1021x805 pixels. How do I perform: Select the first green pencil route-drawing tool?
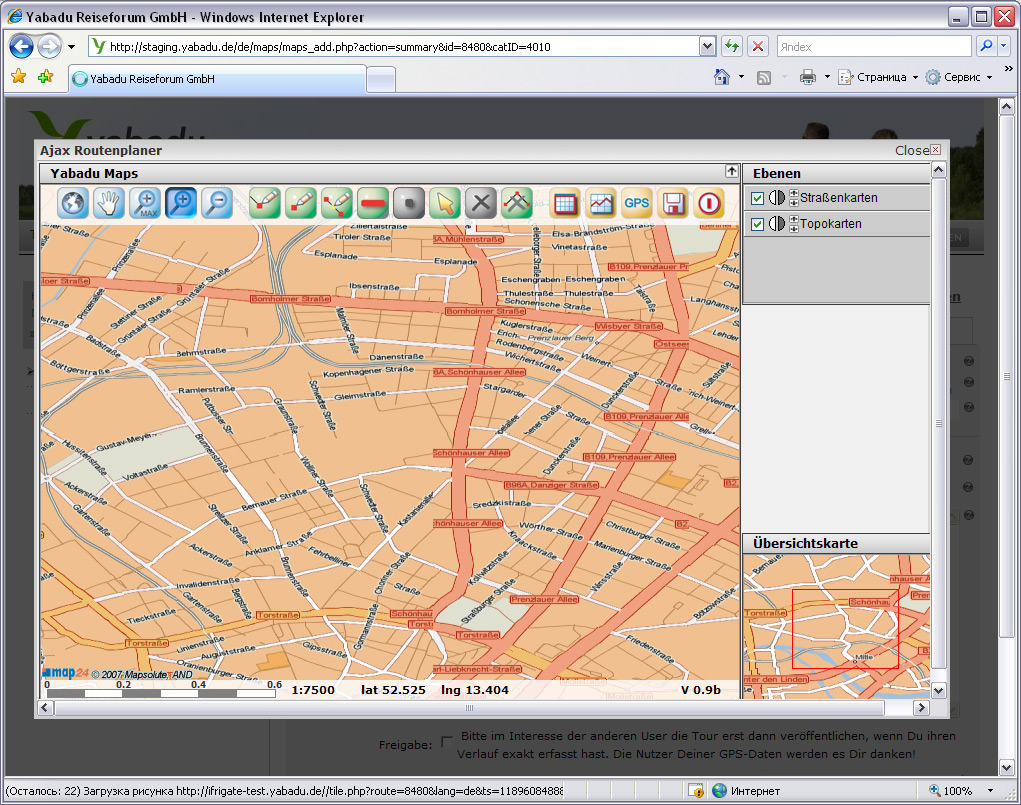tap(264, 203)
